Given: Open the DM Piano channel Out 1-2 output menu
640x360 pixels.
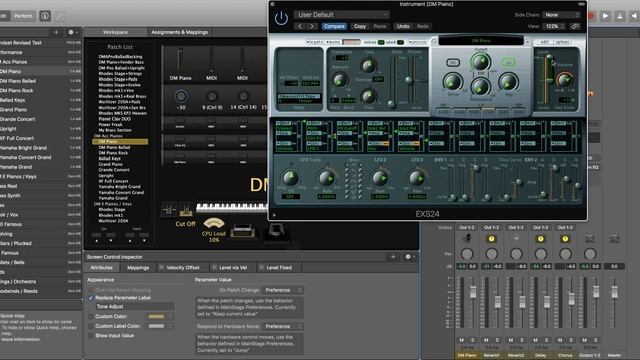Looking at the screenshot, I should [467, 227].
